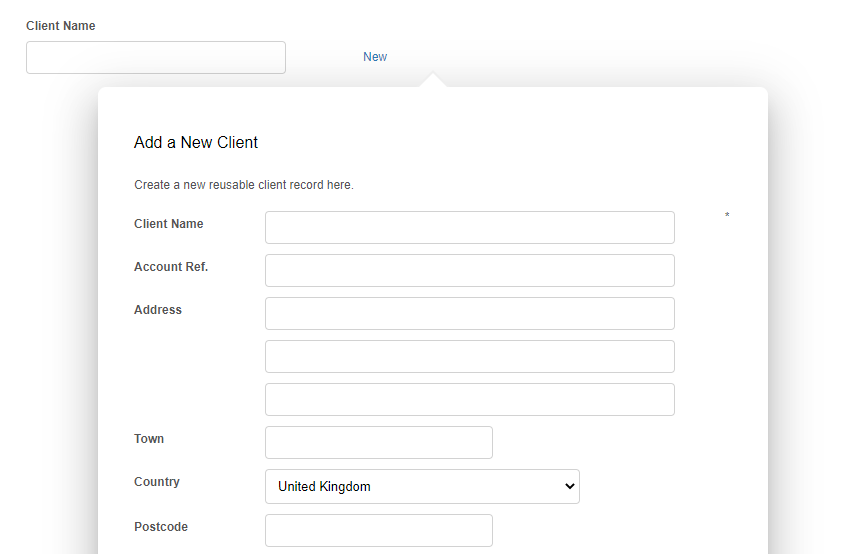The height and width of the screenshot is (554, 851).
Task: Click the New client link
Action: (375, 57)
